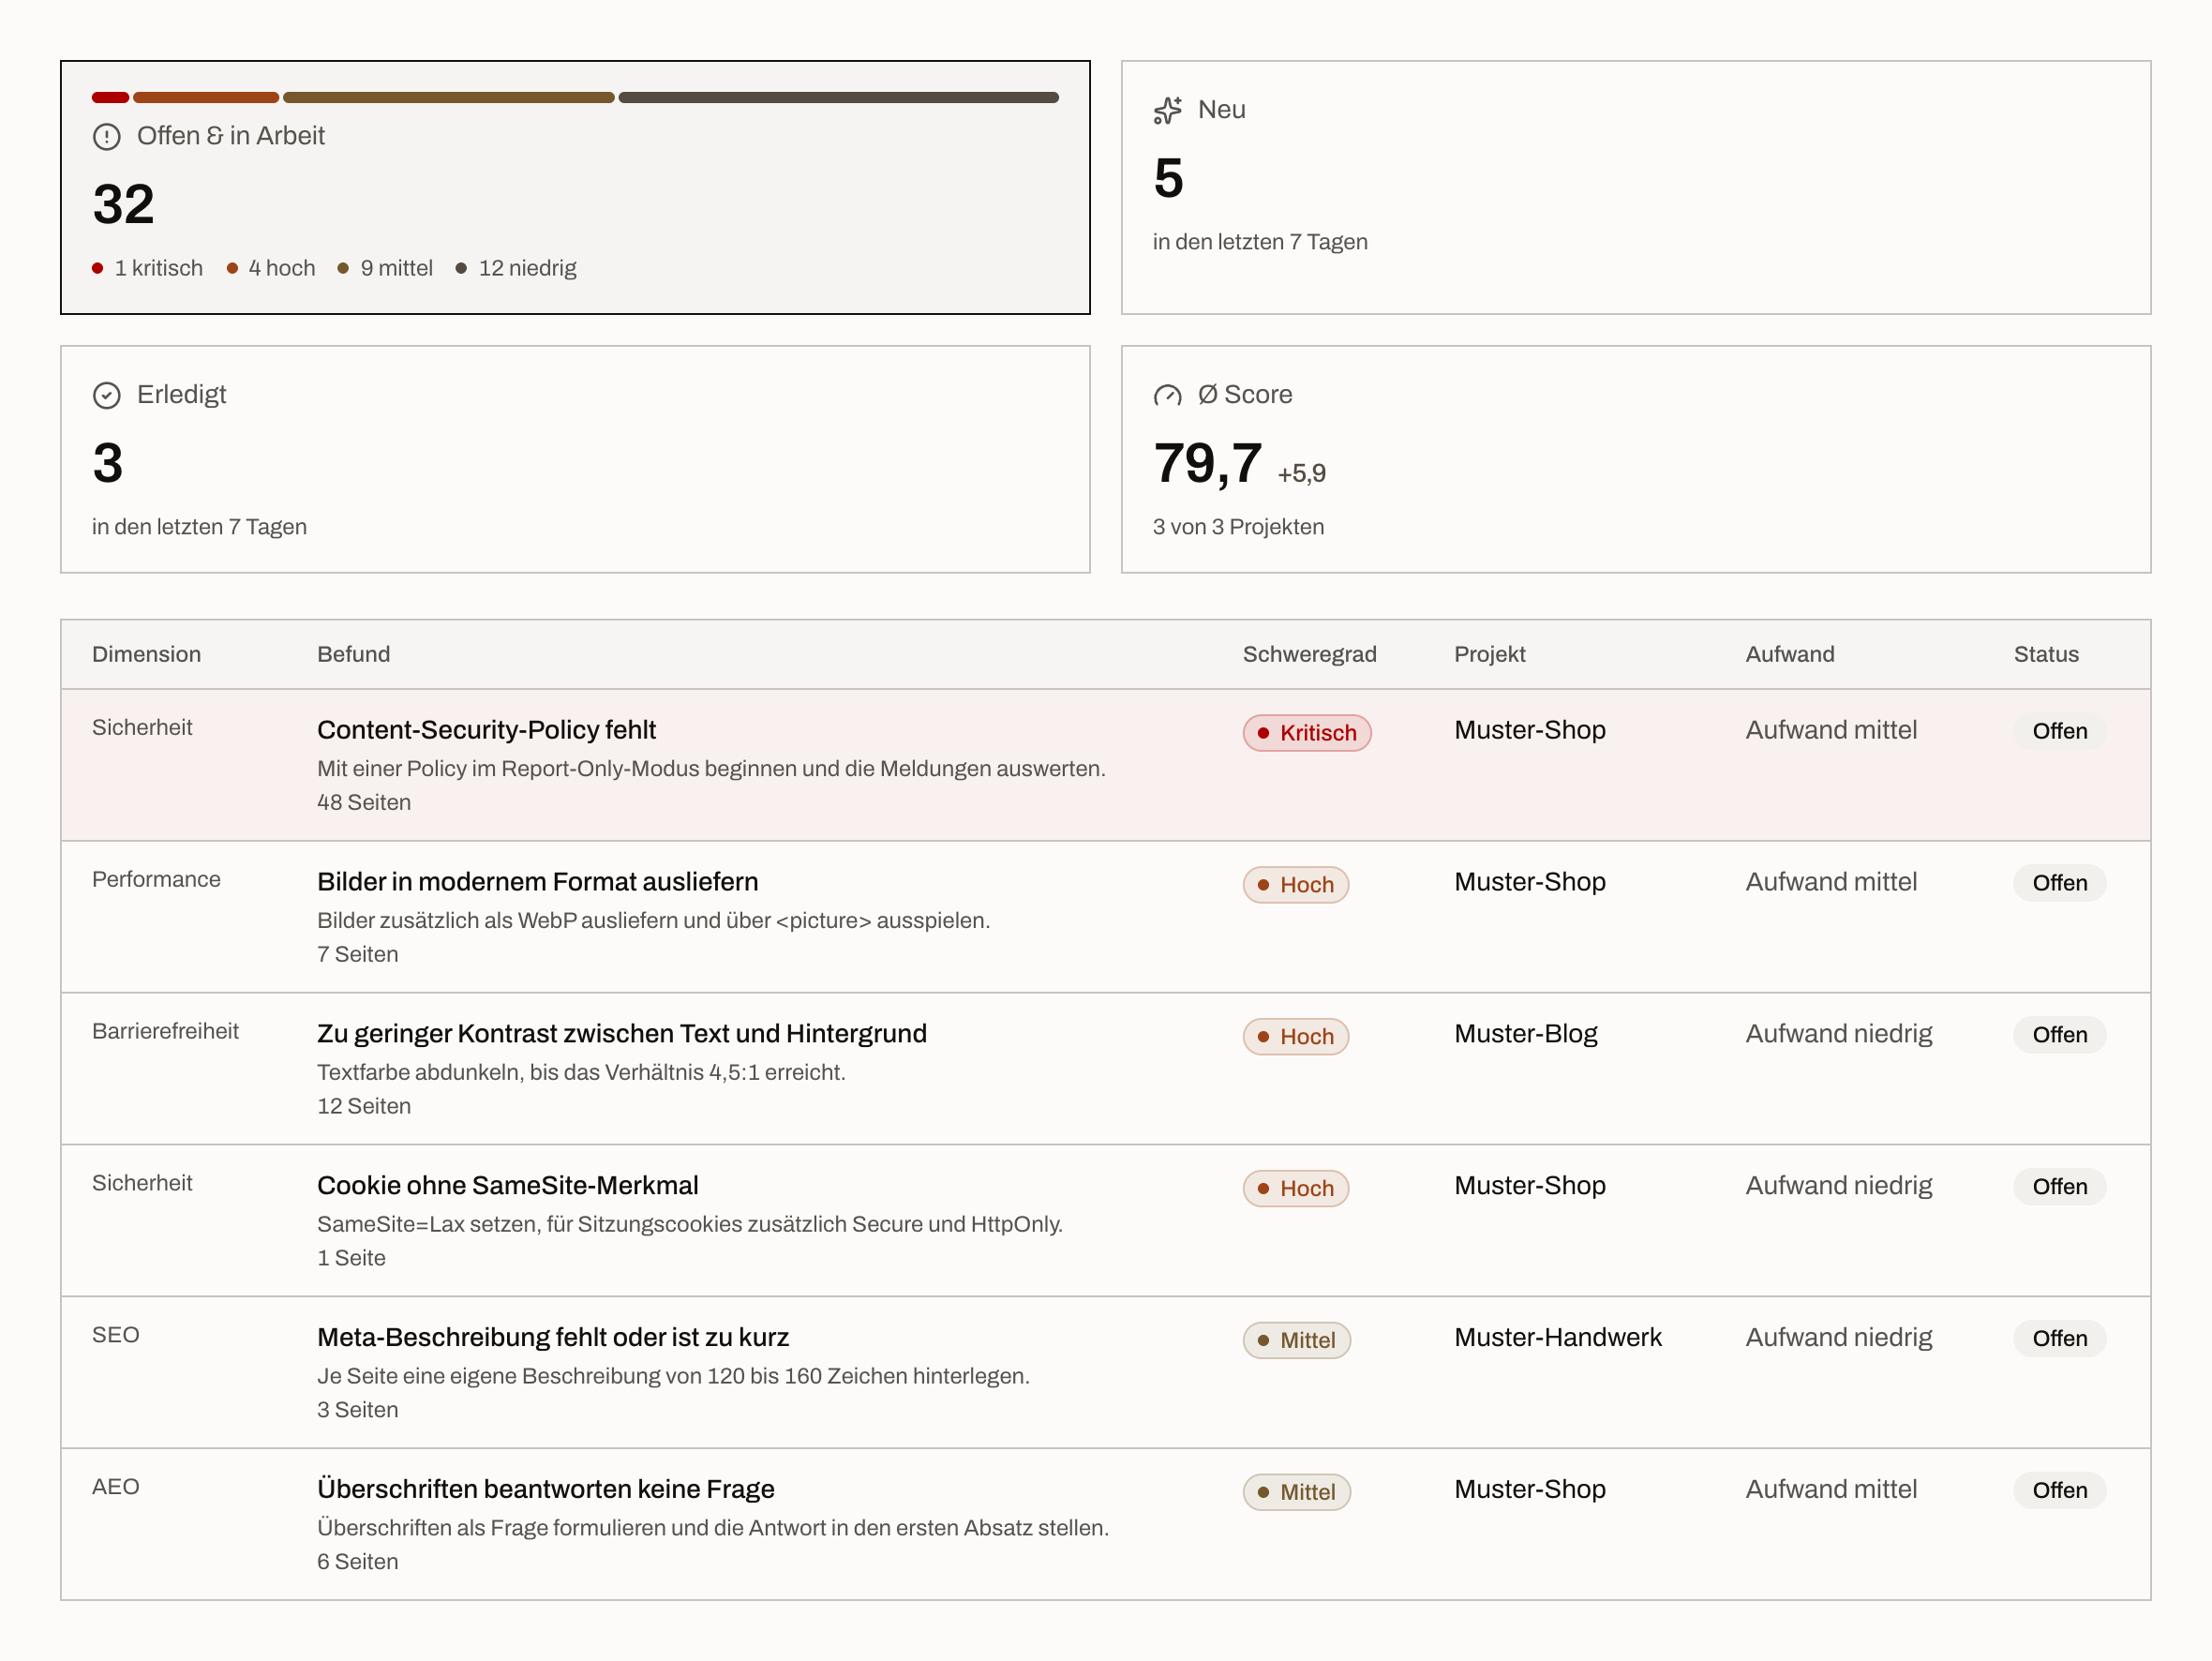Click Aufwand niedrig in Cookie row
The height and width of the screenshot is (1661, 2212).
1838,1186
